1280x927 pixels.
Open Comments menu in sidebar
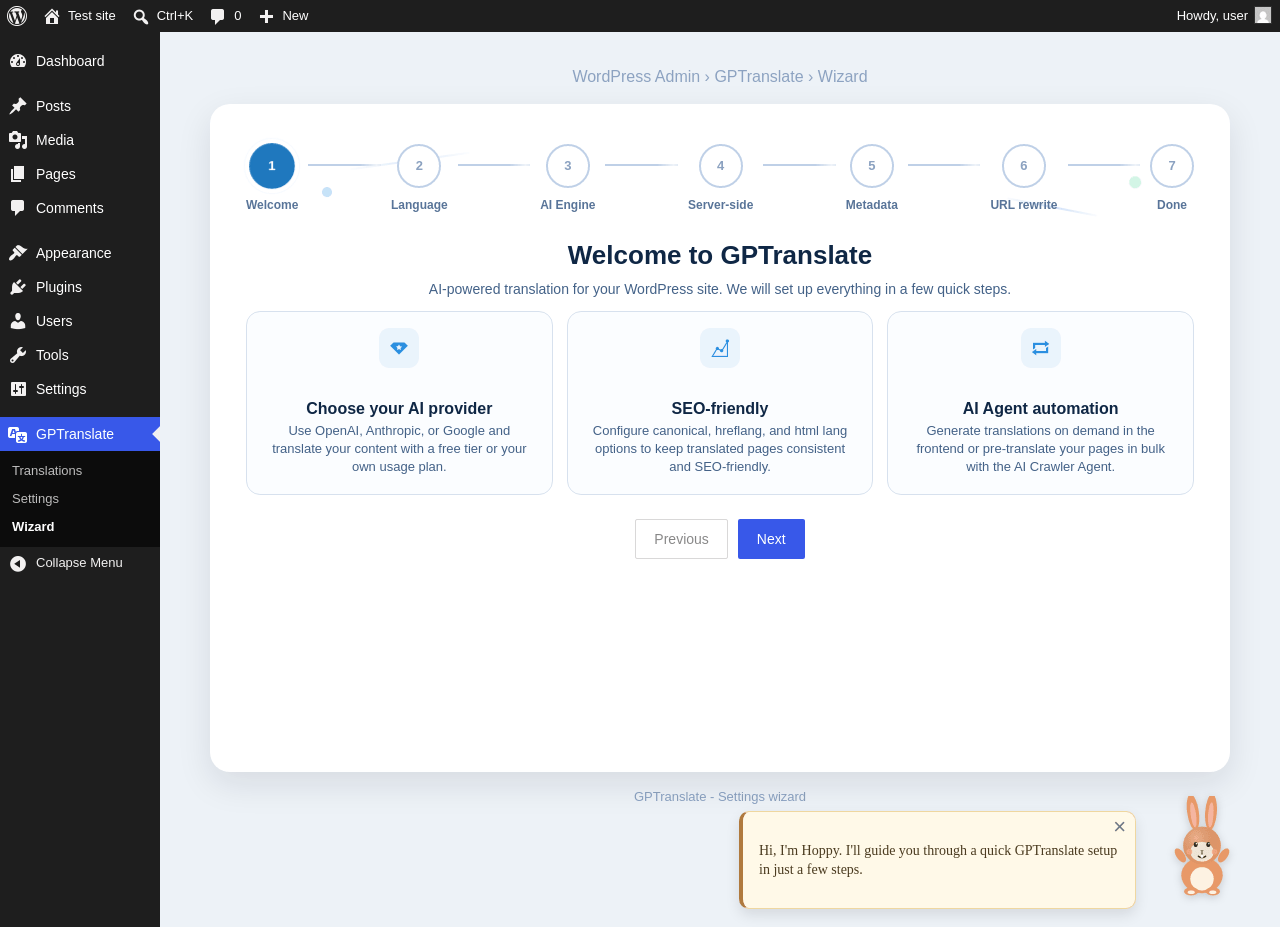[80, 208]
